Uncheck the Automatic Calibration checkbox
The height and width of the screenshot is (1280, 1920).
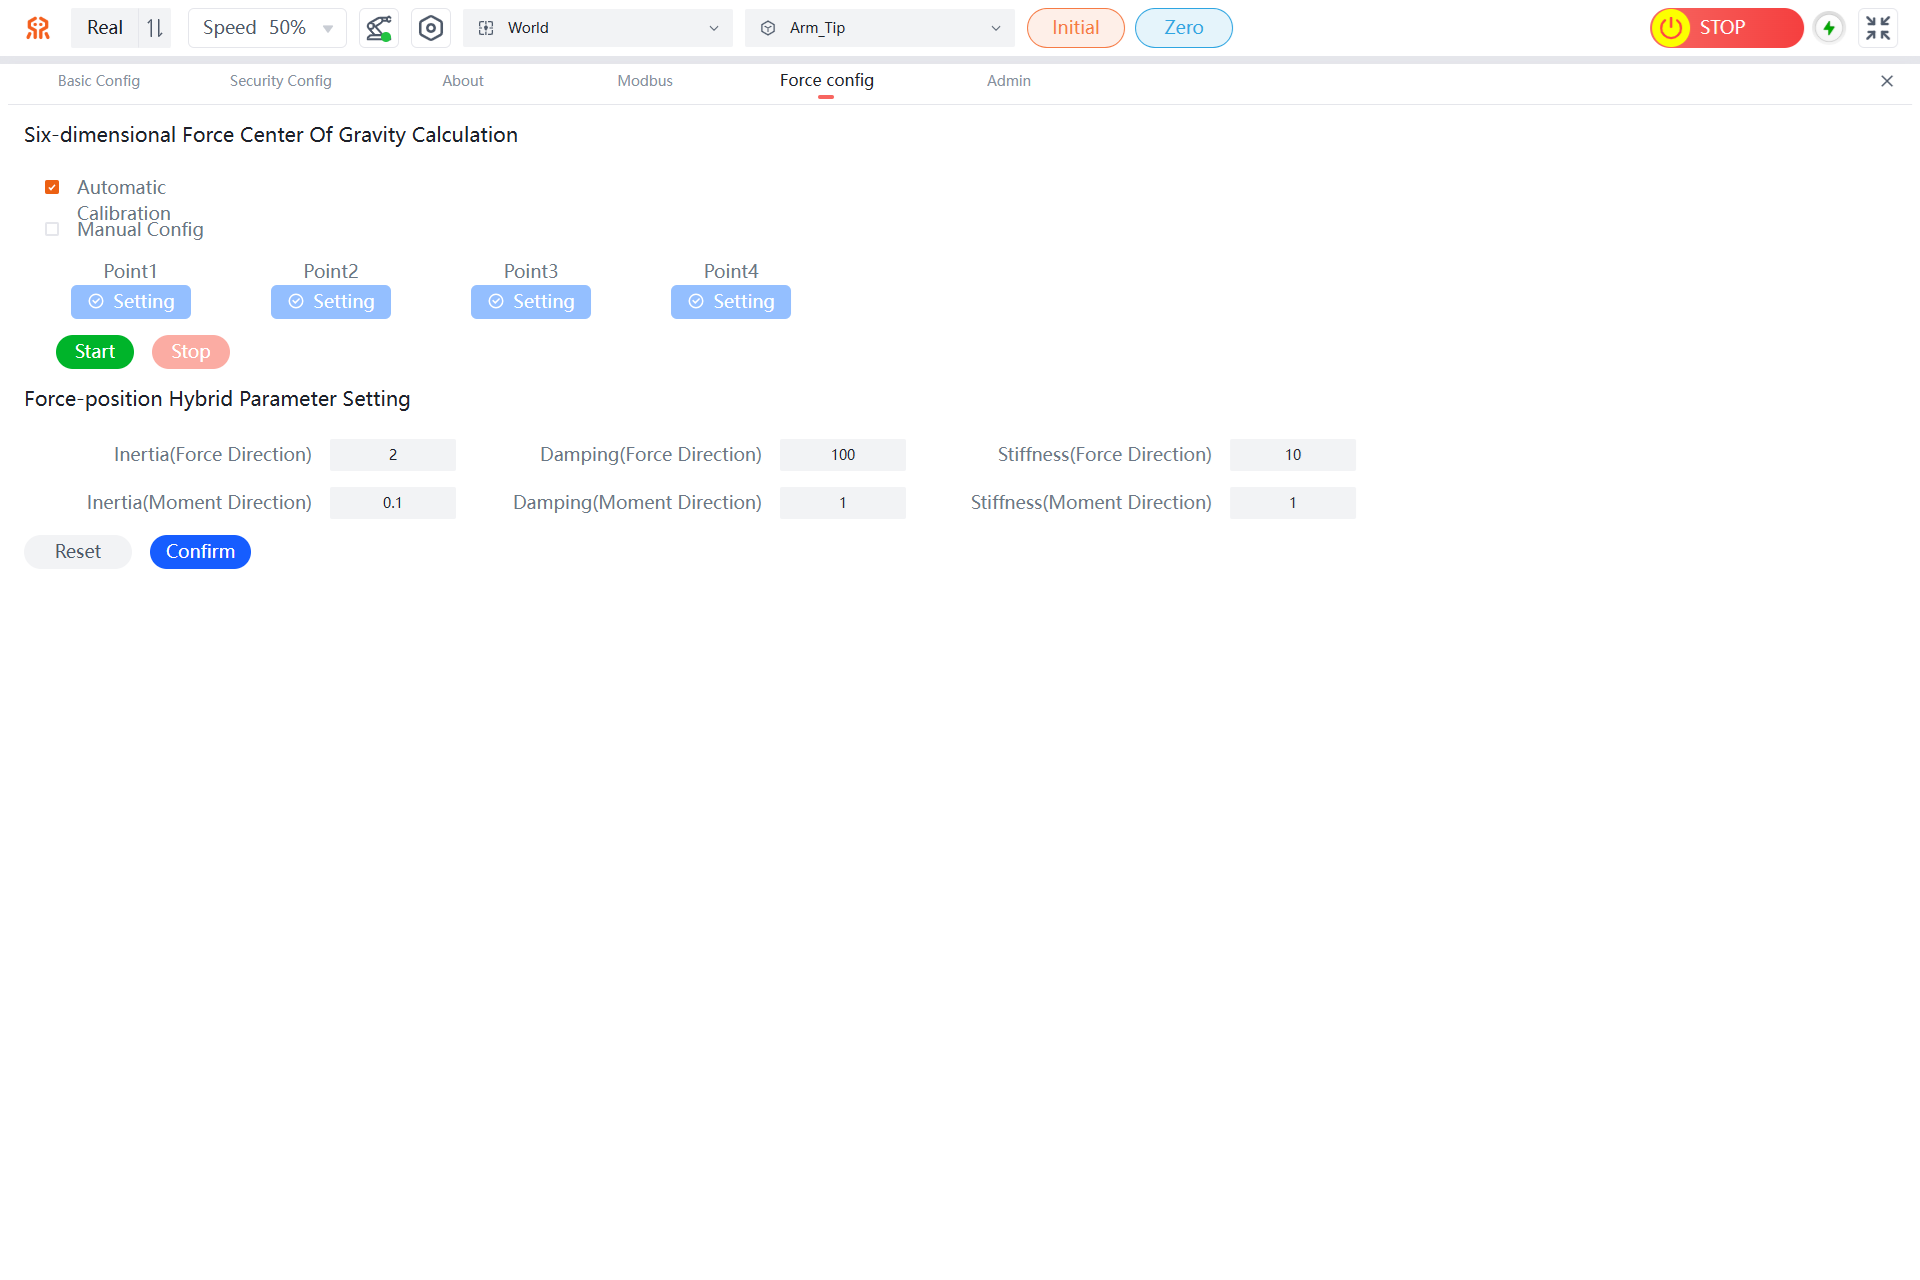tap(52, 187)
